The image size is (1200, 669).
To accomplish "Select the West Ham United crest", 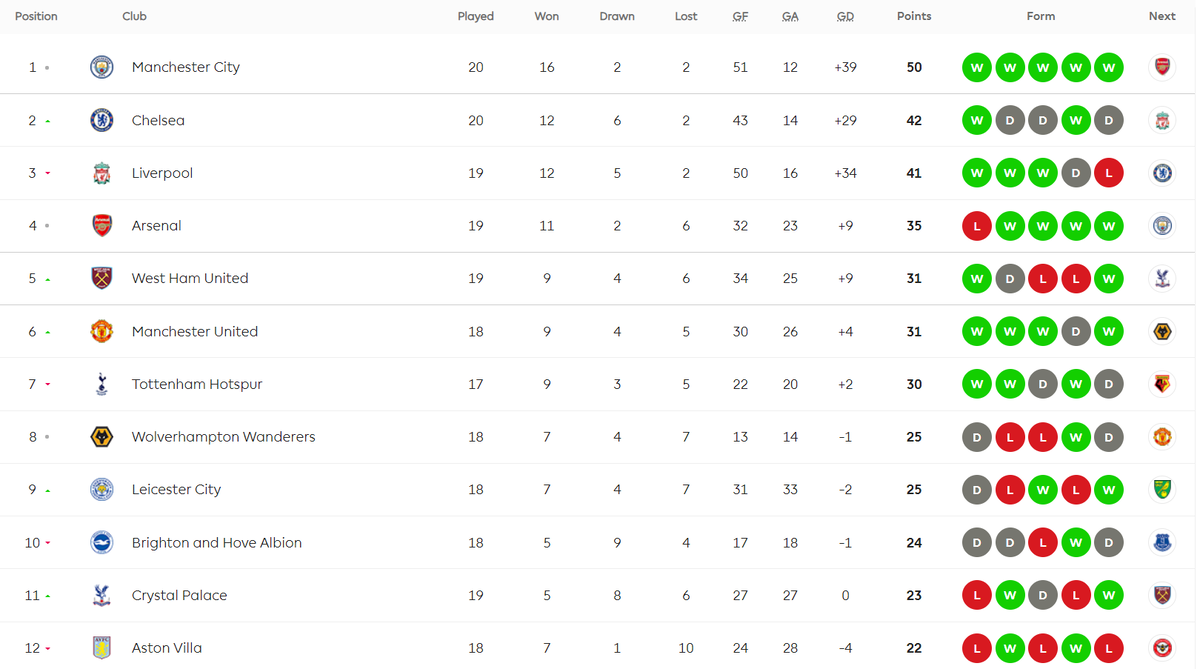I will coord(101,278).
